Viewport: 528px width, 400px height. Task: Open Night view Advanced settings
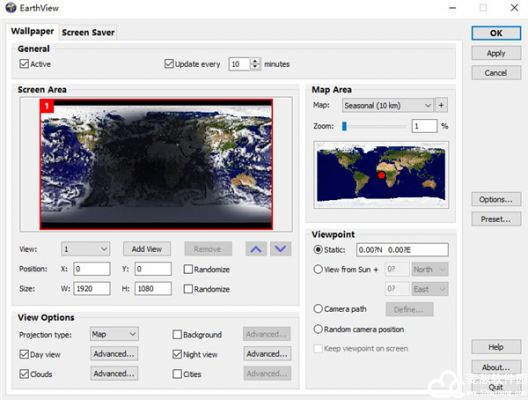pos(267,354)
